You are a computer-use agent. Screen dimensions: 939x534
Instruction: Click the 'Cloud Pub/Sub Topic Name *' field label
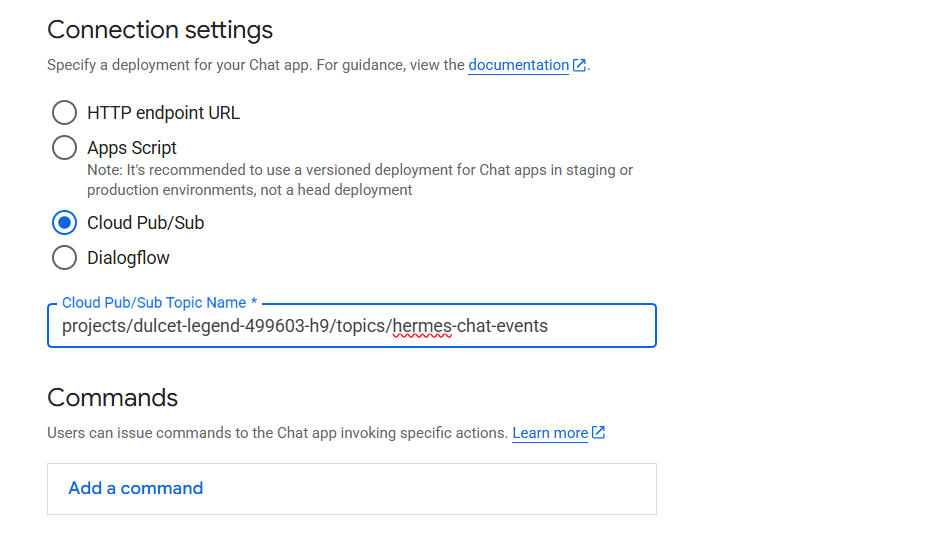160,303
